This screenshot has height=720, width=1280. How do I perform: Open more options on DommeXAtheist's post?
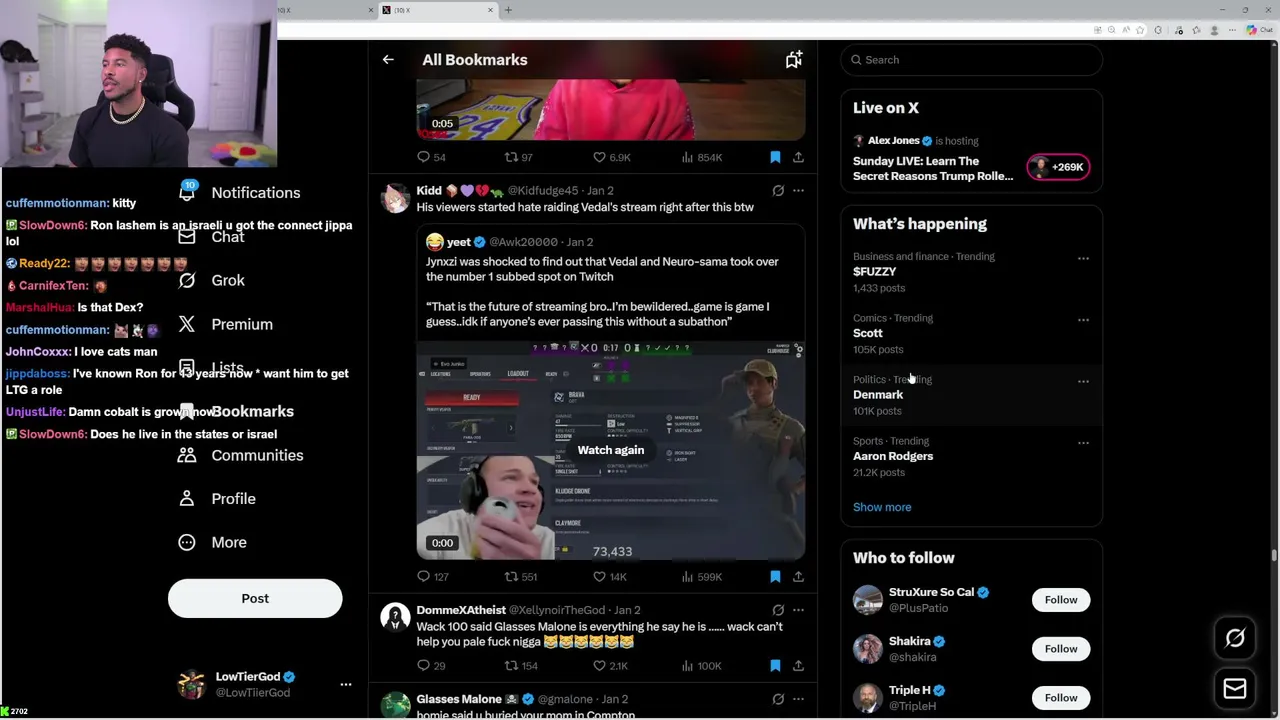(798, 610)
